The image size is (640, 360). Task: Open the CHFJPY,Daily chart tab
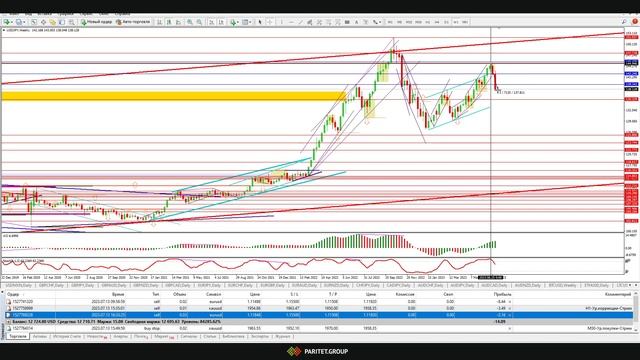click(367, 285)
